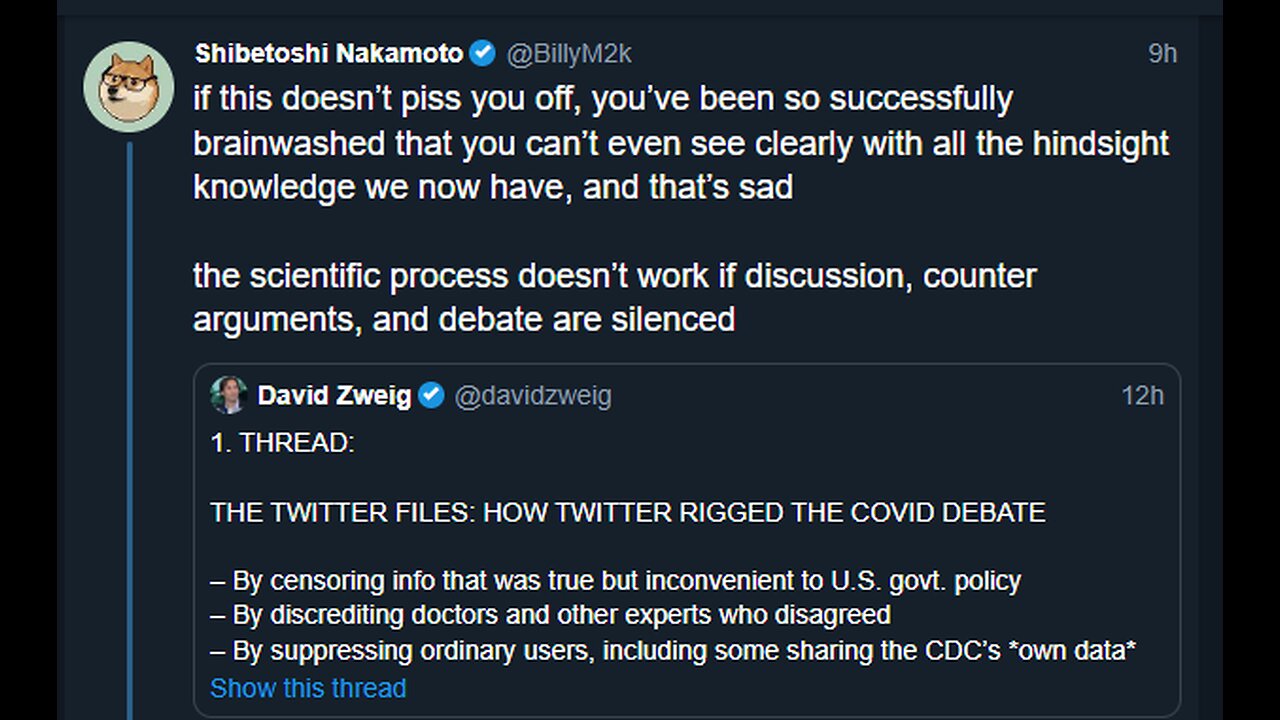Click the Shibetoshi Nakamoto display name
The width and height of the screenshot is (1280, 720).
[x=329, y=53]
